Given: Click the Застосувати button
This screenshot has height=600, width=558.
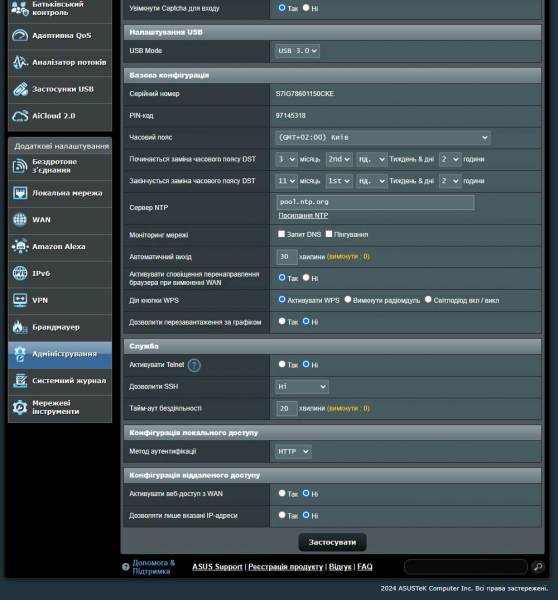Looking at the screenshot, I should click(x=332, y=542).
